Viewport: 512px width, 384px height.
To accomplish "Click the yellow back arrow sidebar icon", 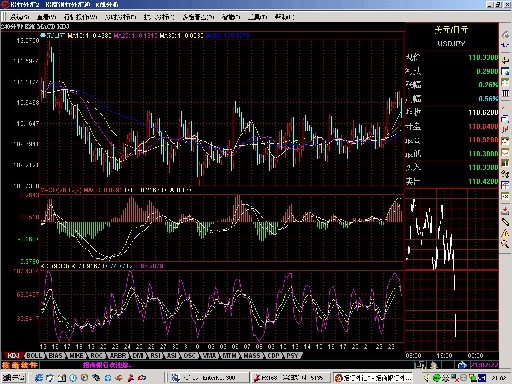I will point(505,60).
